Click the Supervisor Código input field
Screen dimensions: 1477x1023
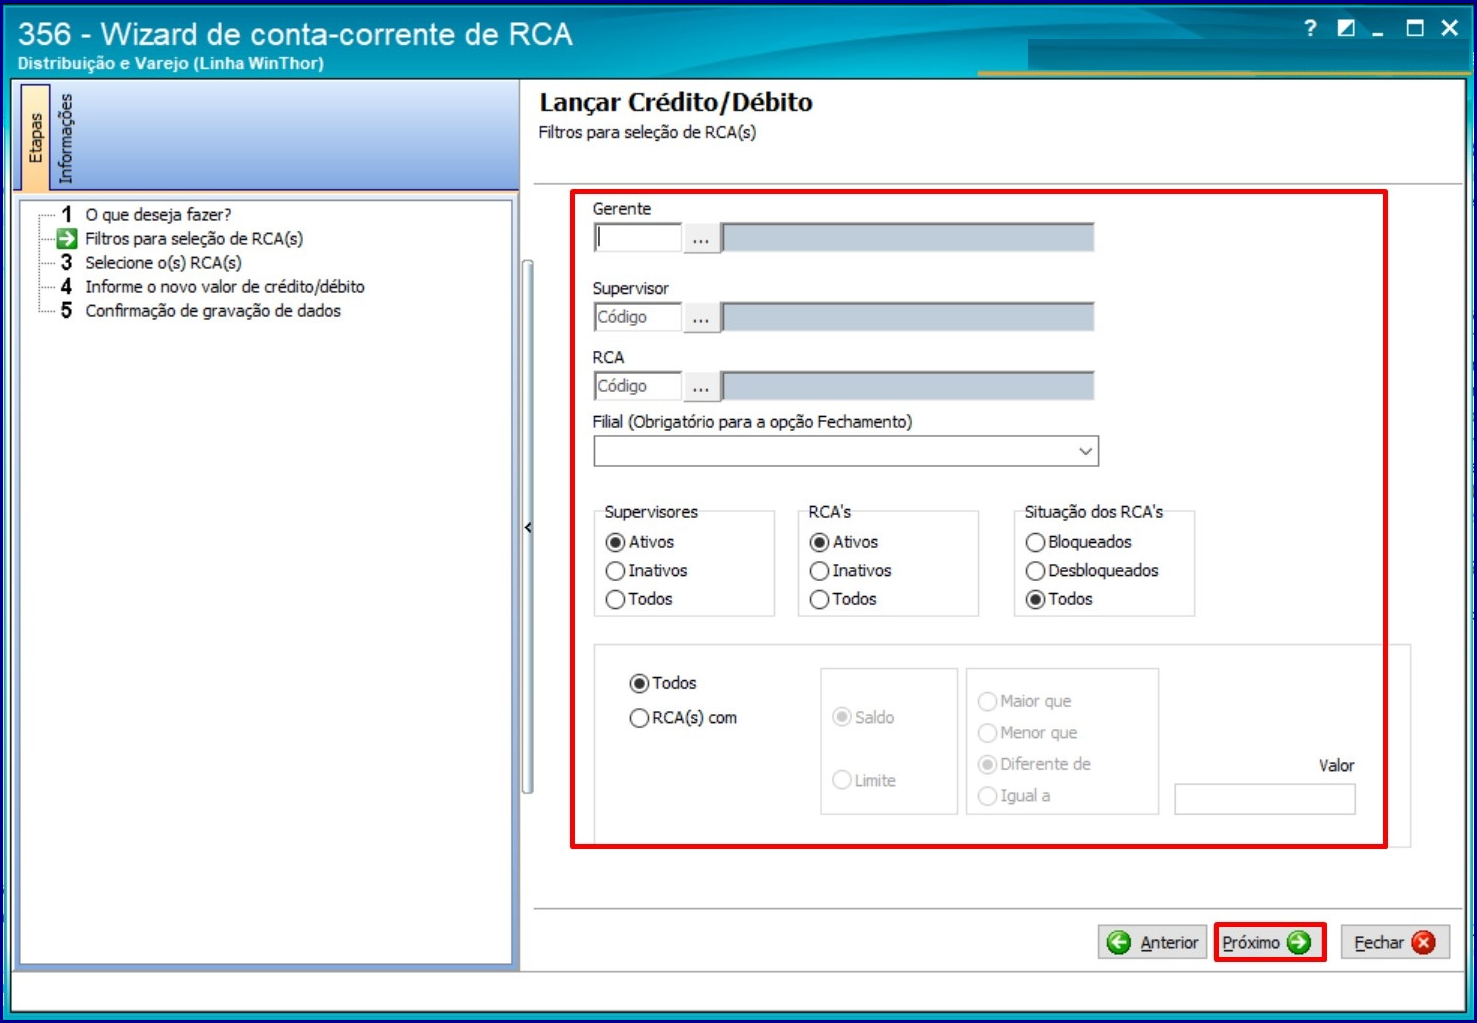[637, 317]
